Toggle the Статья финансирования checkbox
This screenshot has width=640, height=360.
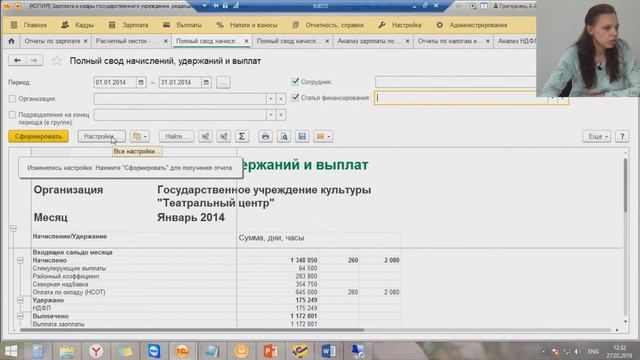(295, 98)
